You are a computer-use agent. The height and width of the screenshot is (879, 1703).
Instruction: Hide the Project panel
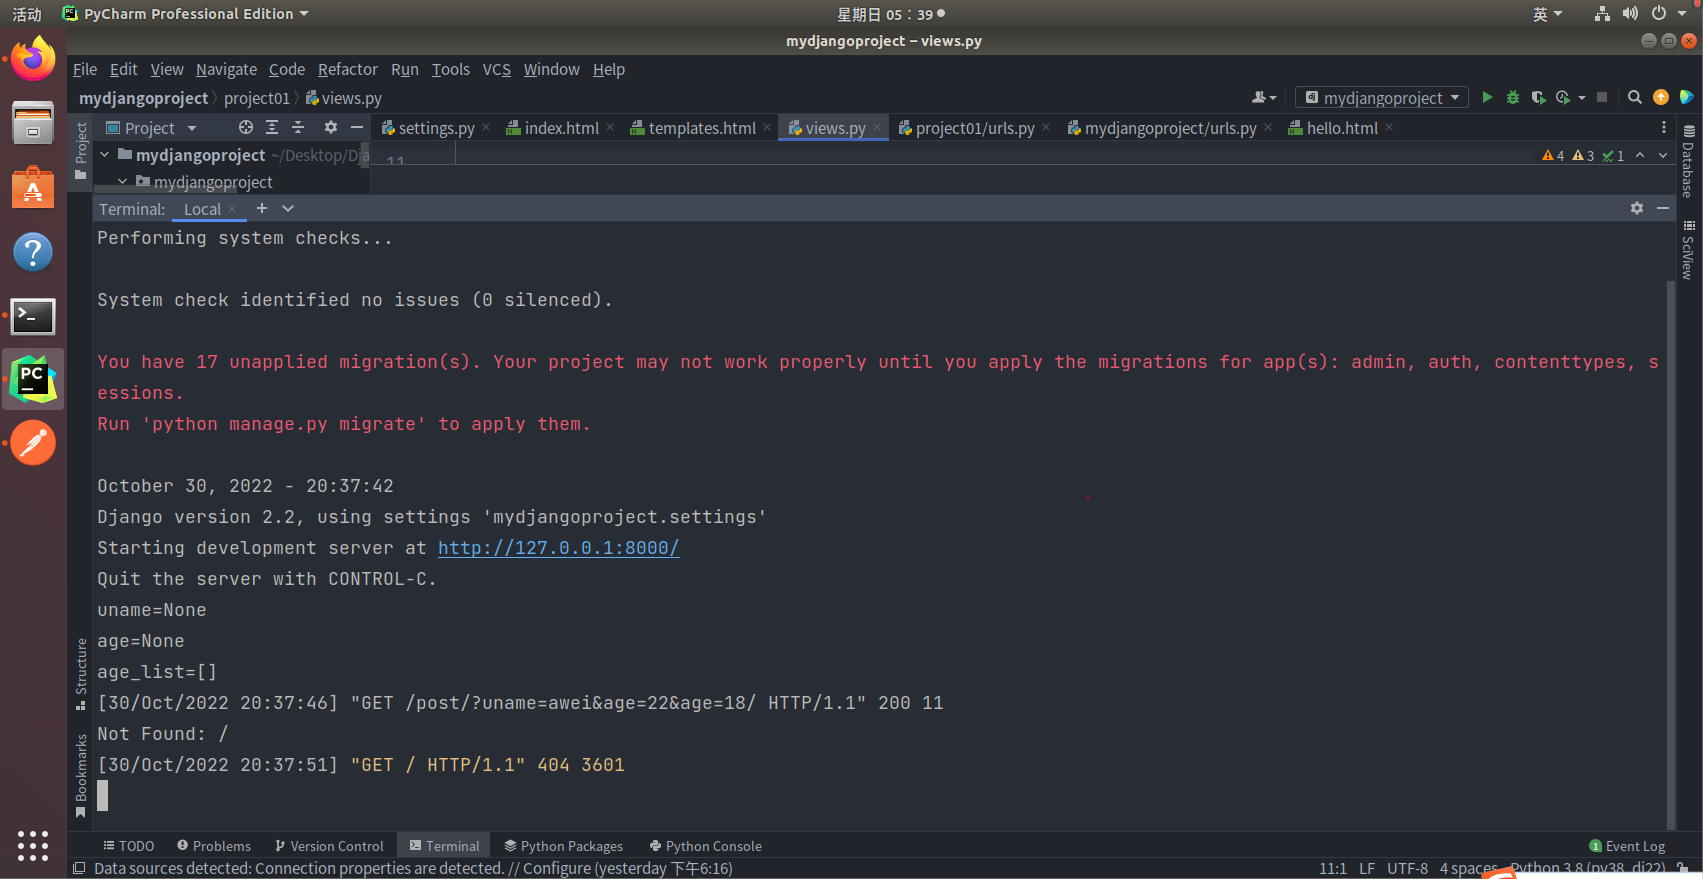357,127
